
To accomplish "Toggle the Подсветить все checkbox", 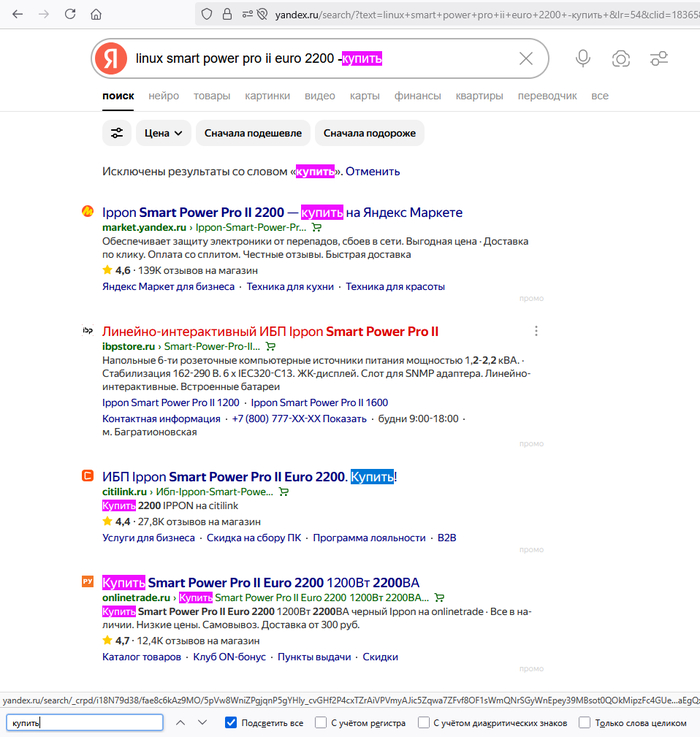I will coord(232,722).
